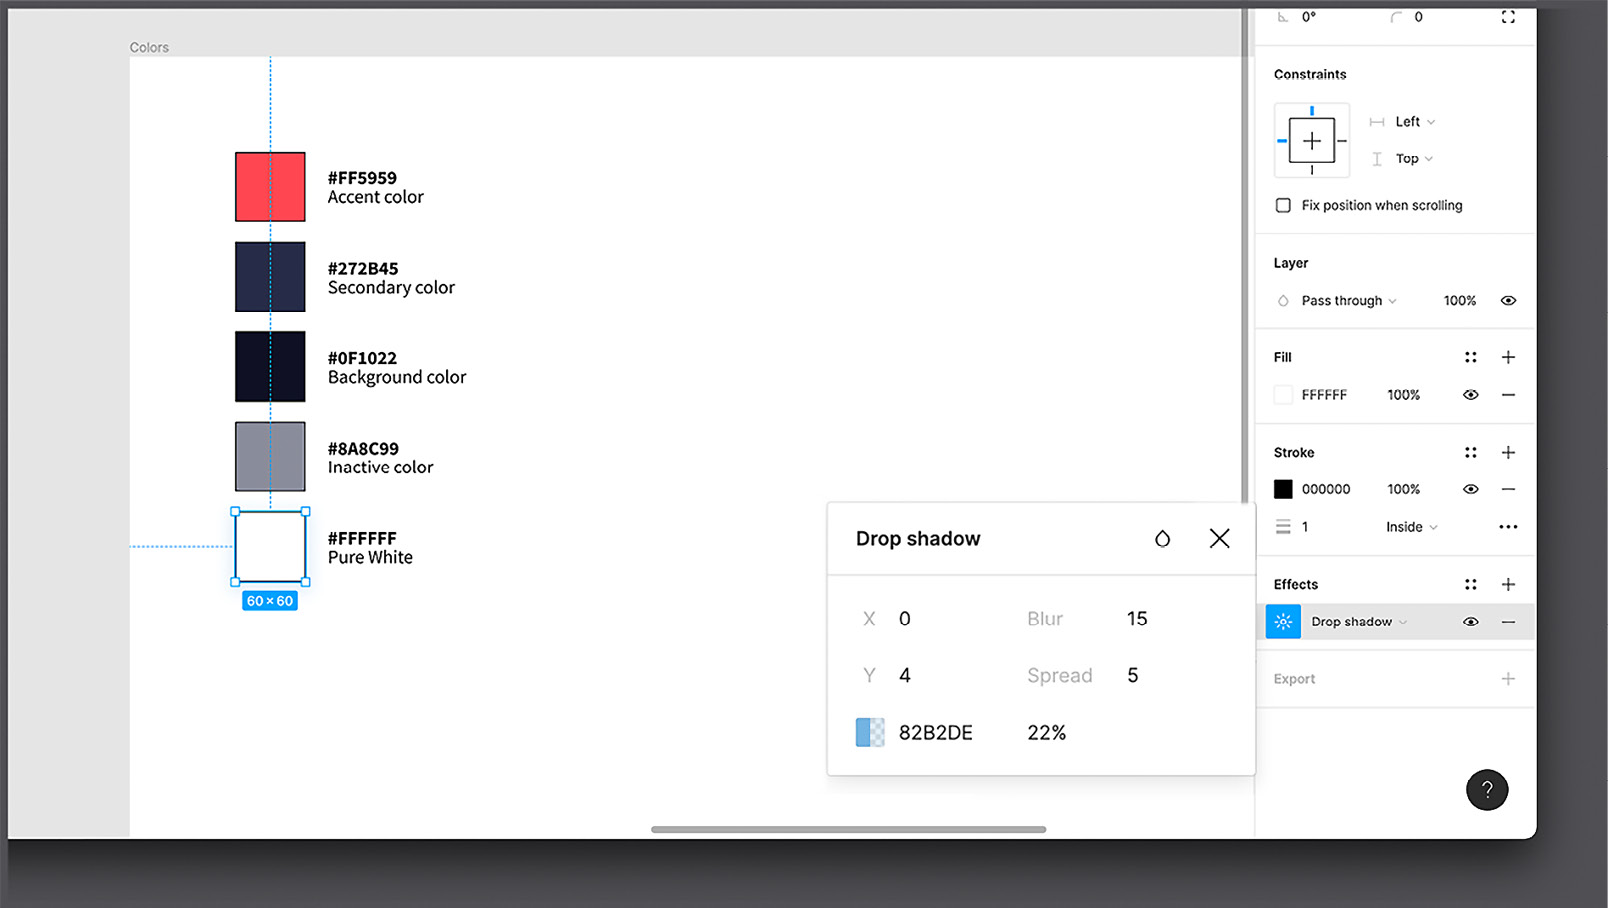Open advanced stroke settings via ellipsis icon

[1509, 526]
